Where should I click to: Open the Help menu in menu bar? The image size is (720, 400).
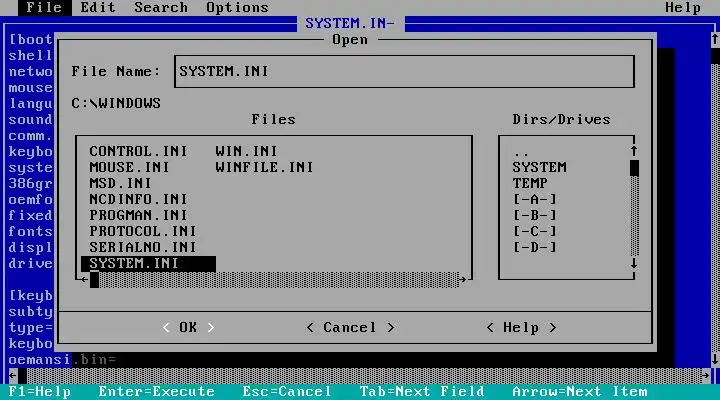(683, 7)
